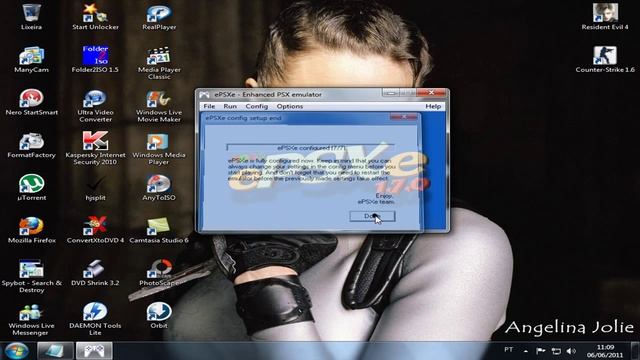Click Done in the config setup dialog
640x360 pixels.
(372, 216)
